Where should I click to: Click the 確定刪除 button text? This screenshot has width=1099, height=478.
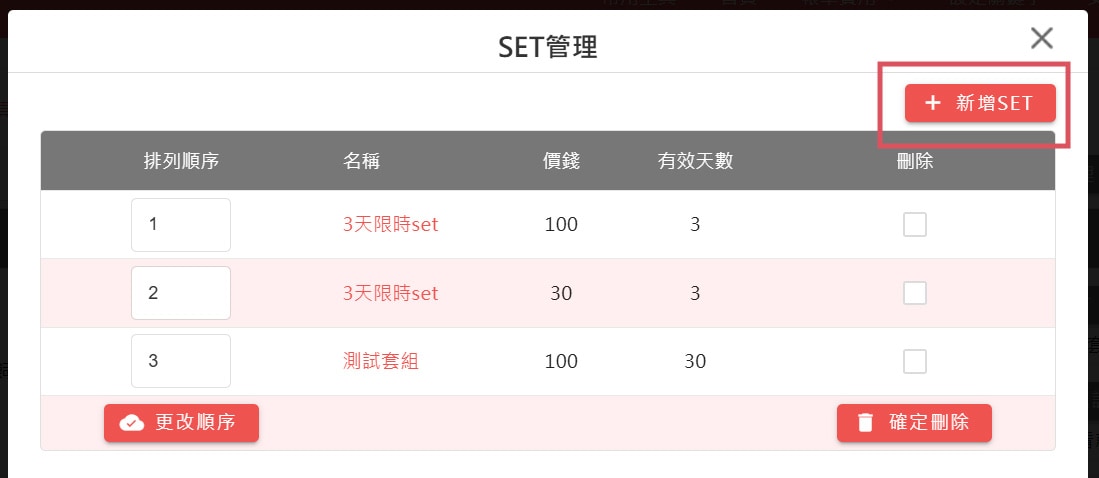click(929, 423)
